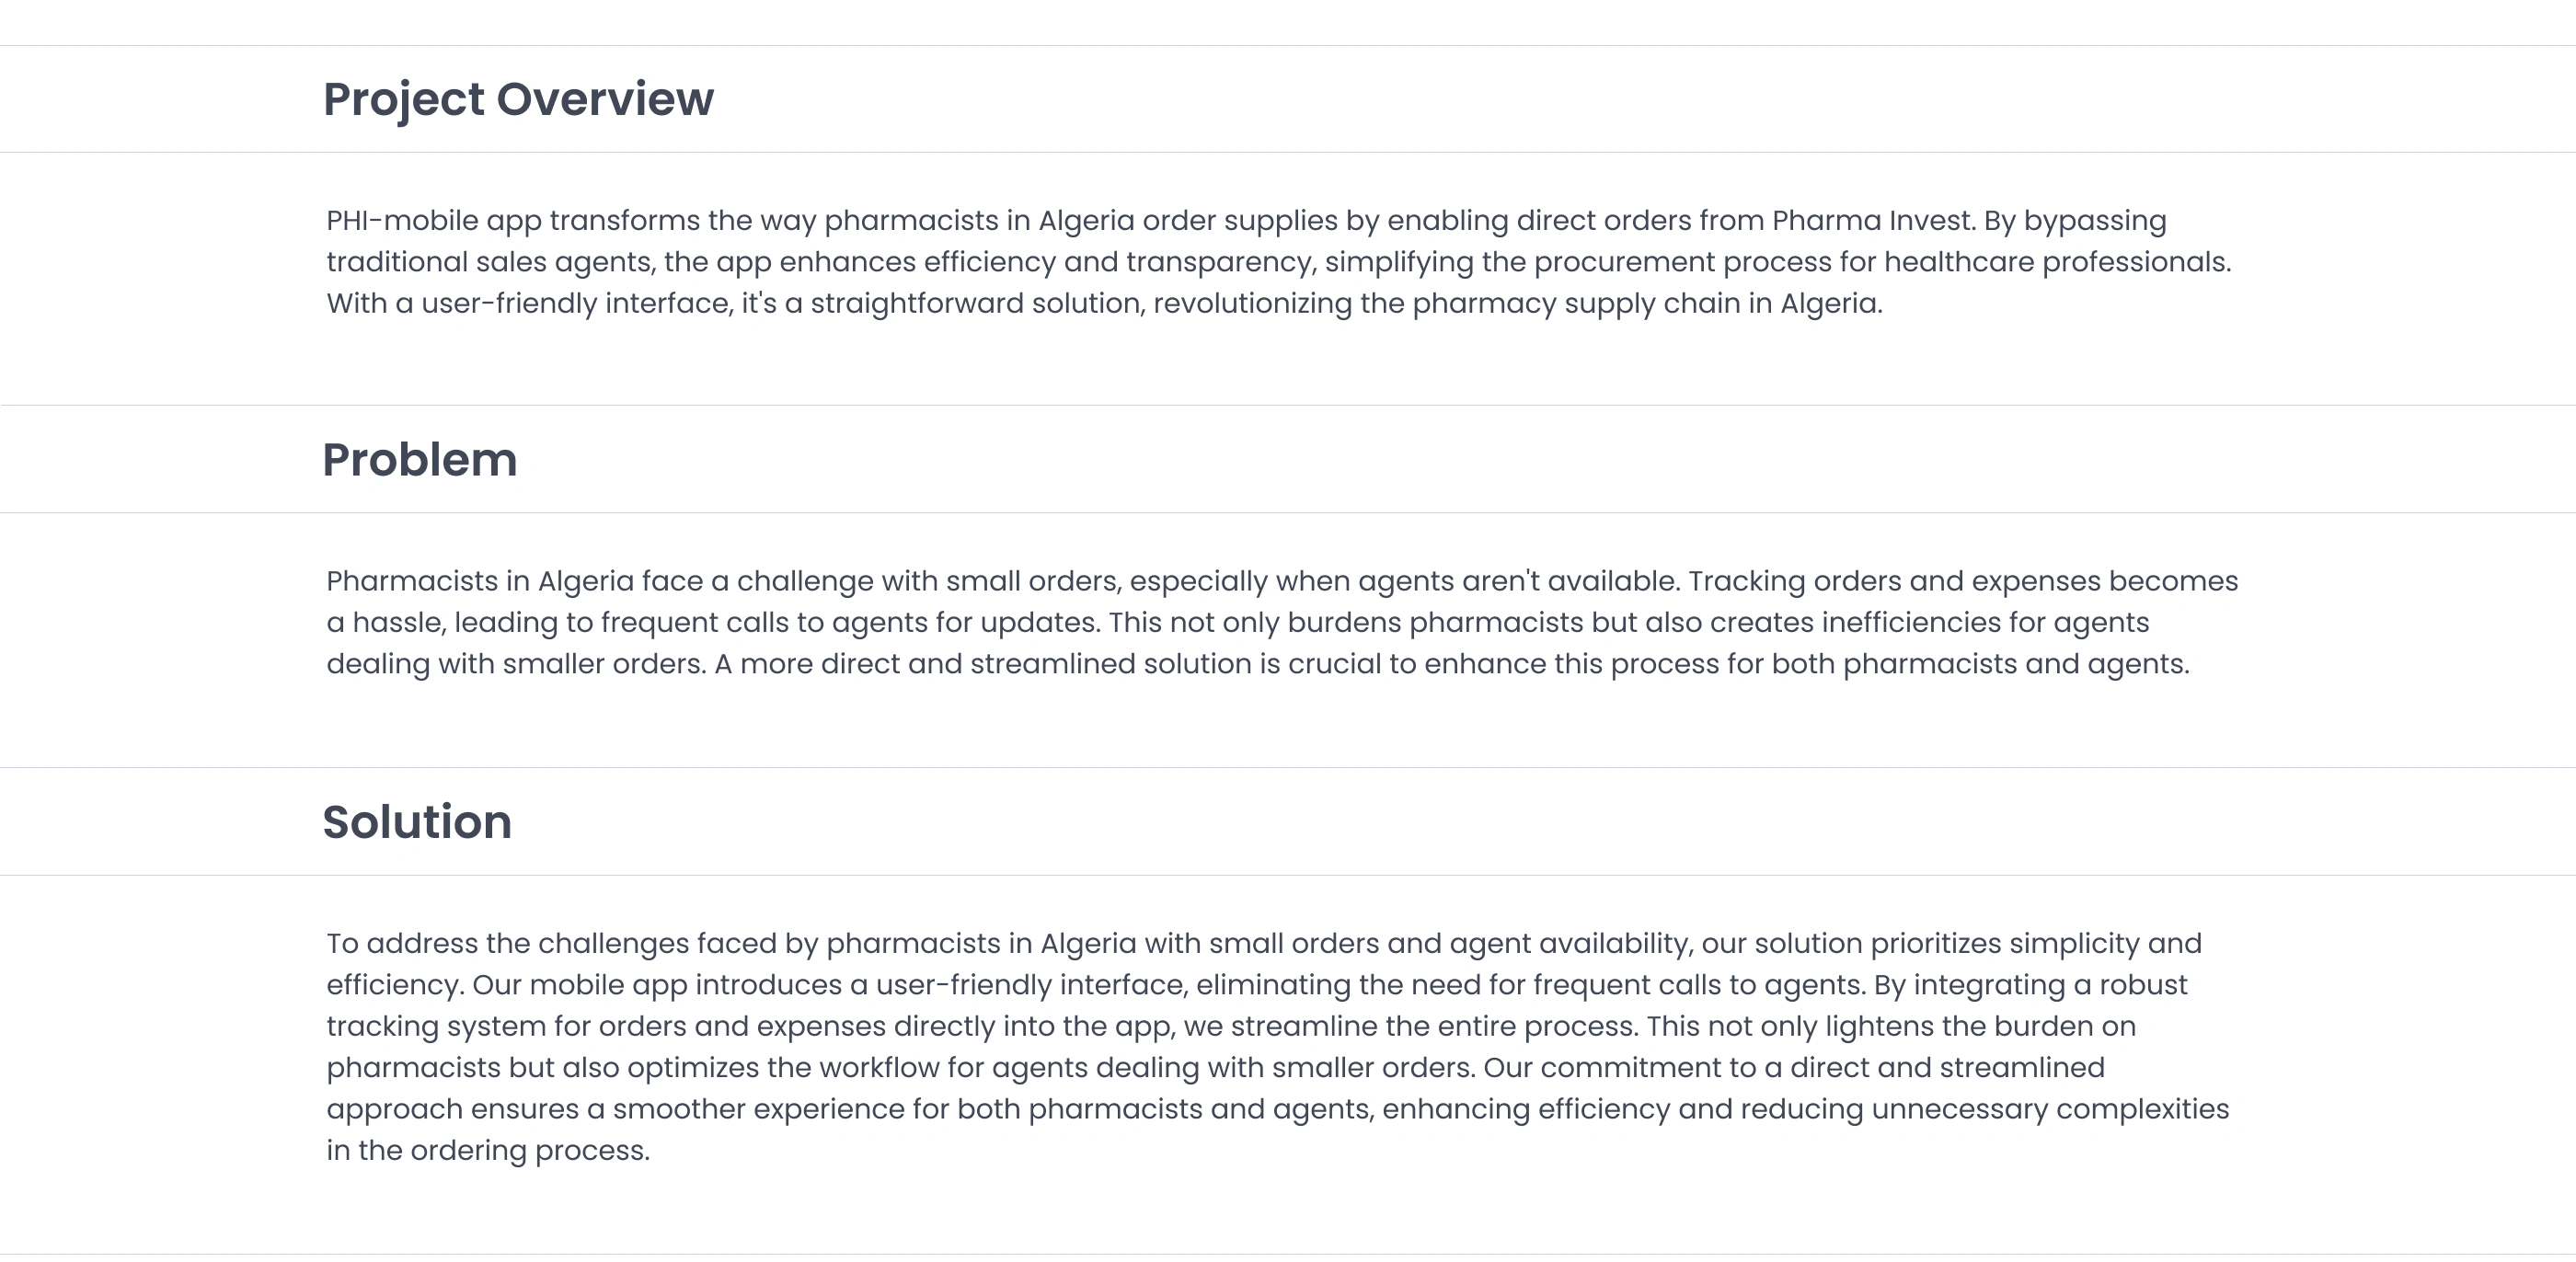This screenshot has width=2576, height=1262.
Task: Click "Pharmacists in Algeria face" sentence opening
Action: tap(514, 582)
